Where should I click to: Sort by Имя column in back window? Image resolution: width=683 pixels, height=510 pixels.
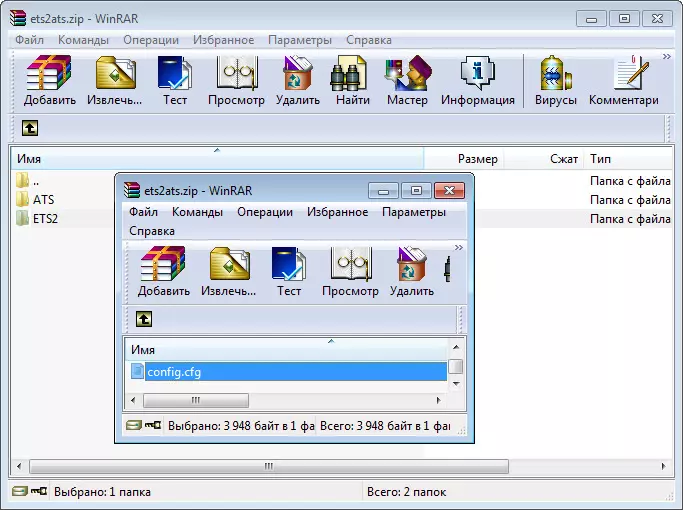tap(217, 159)
